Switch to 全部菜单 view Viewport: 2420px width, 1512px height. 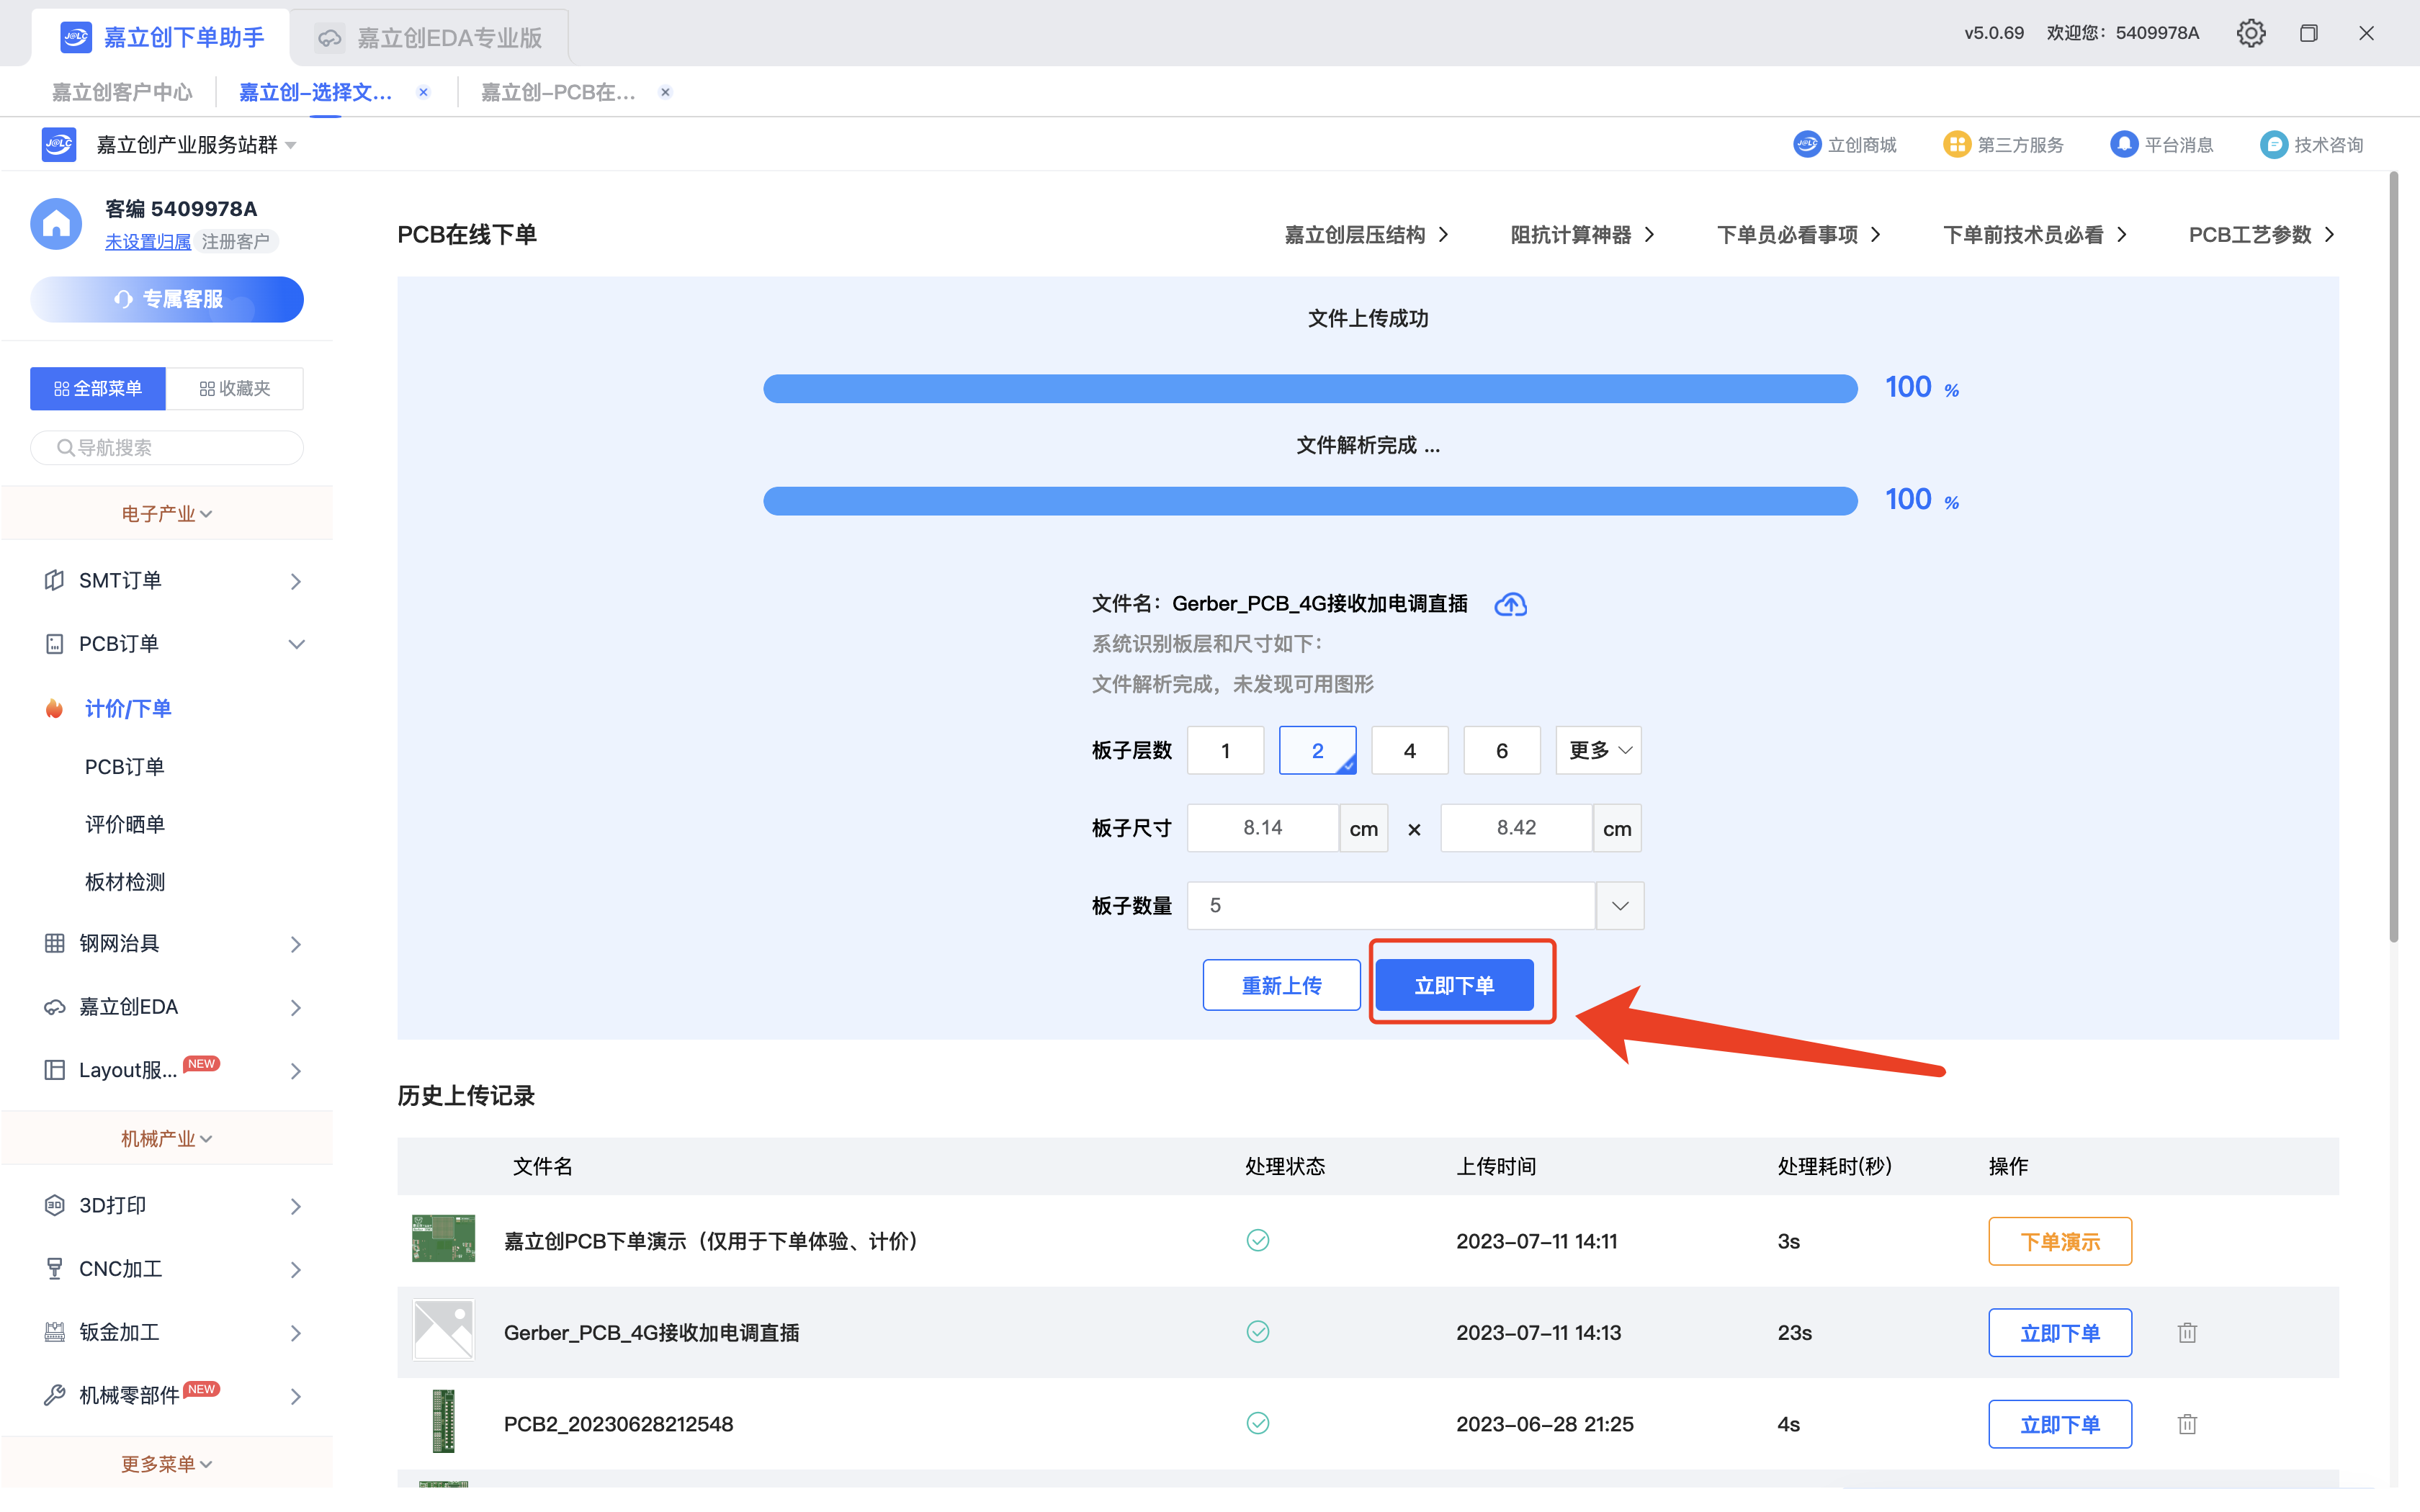(x=98, y=388)
